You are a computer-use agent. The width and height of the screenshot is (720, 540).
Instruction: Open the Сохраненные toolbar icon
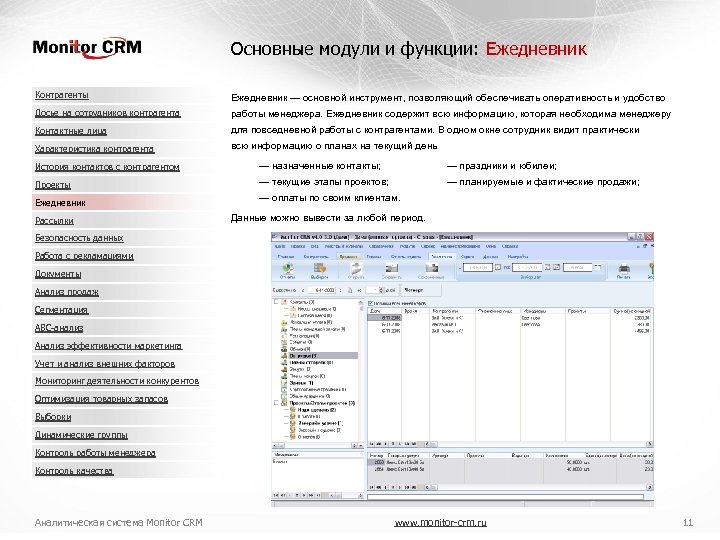tap(431, 270)
